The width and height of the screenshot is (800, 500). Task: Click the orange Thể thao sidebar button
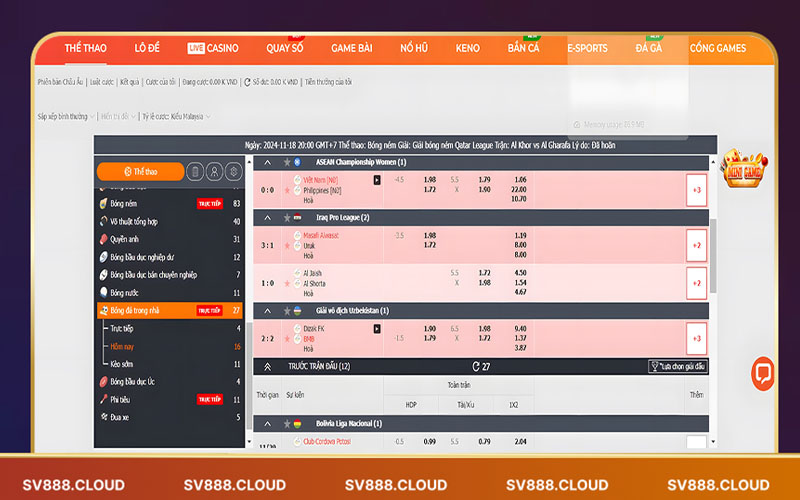tap(140, 172)
